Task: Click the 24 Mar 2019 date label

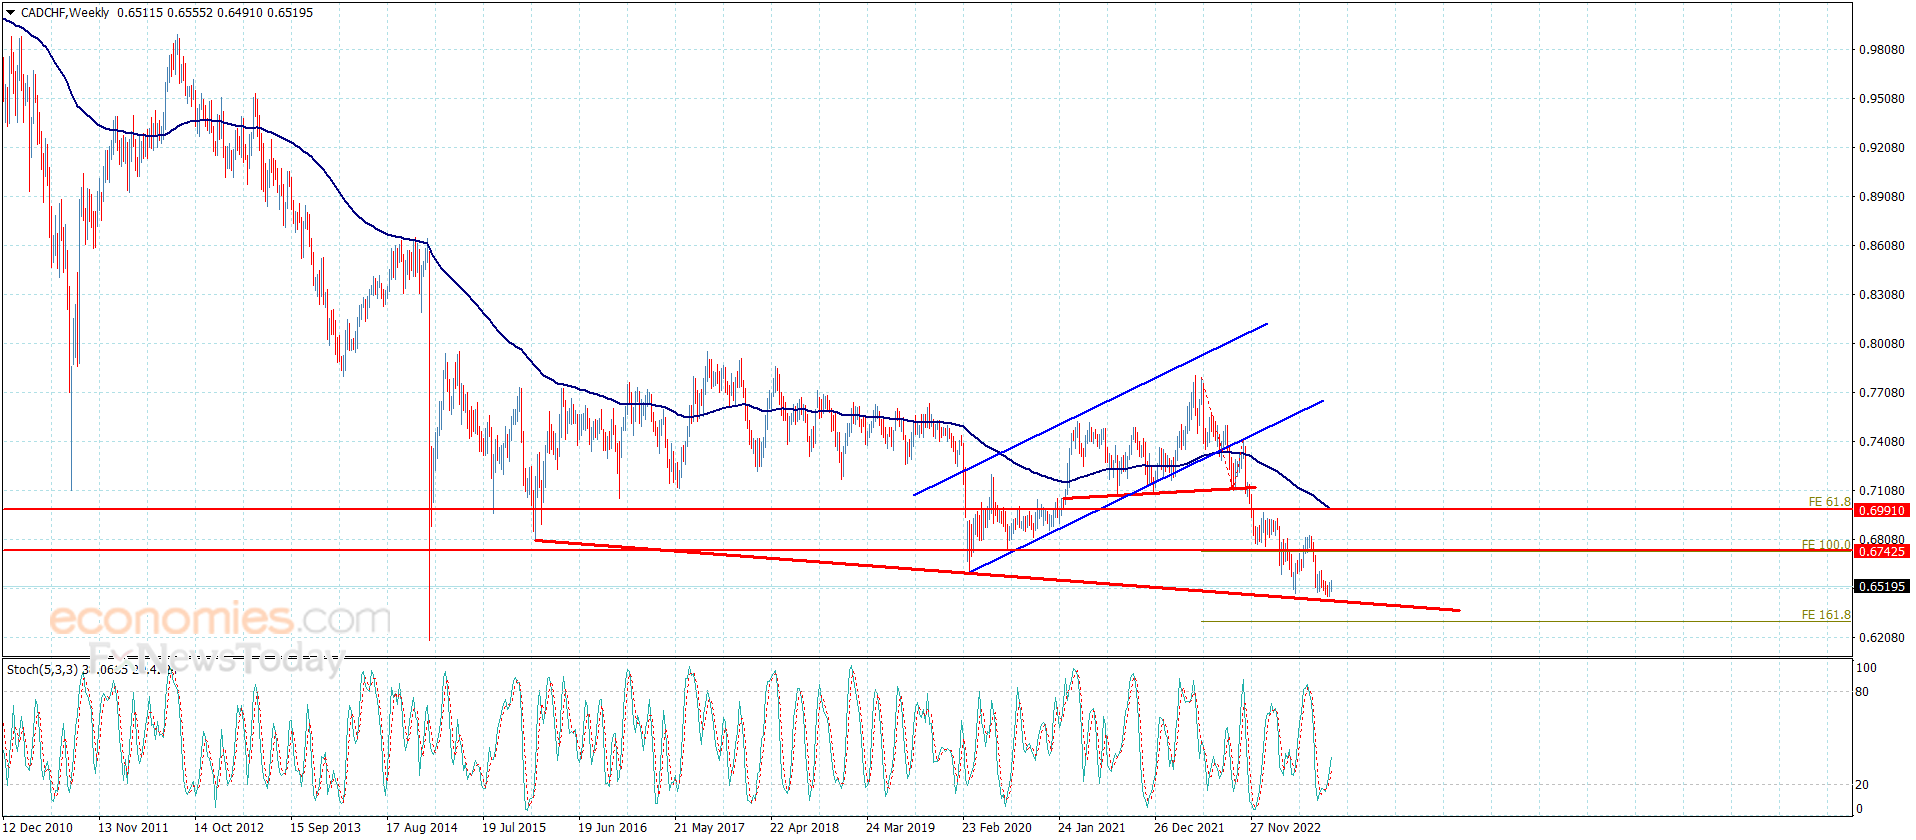Action: (900, 827)
